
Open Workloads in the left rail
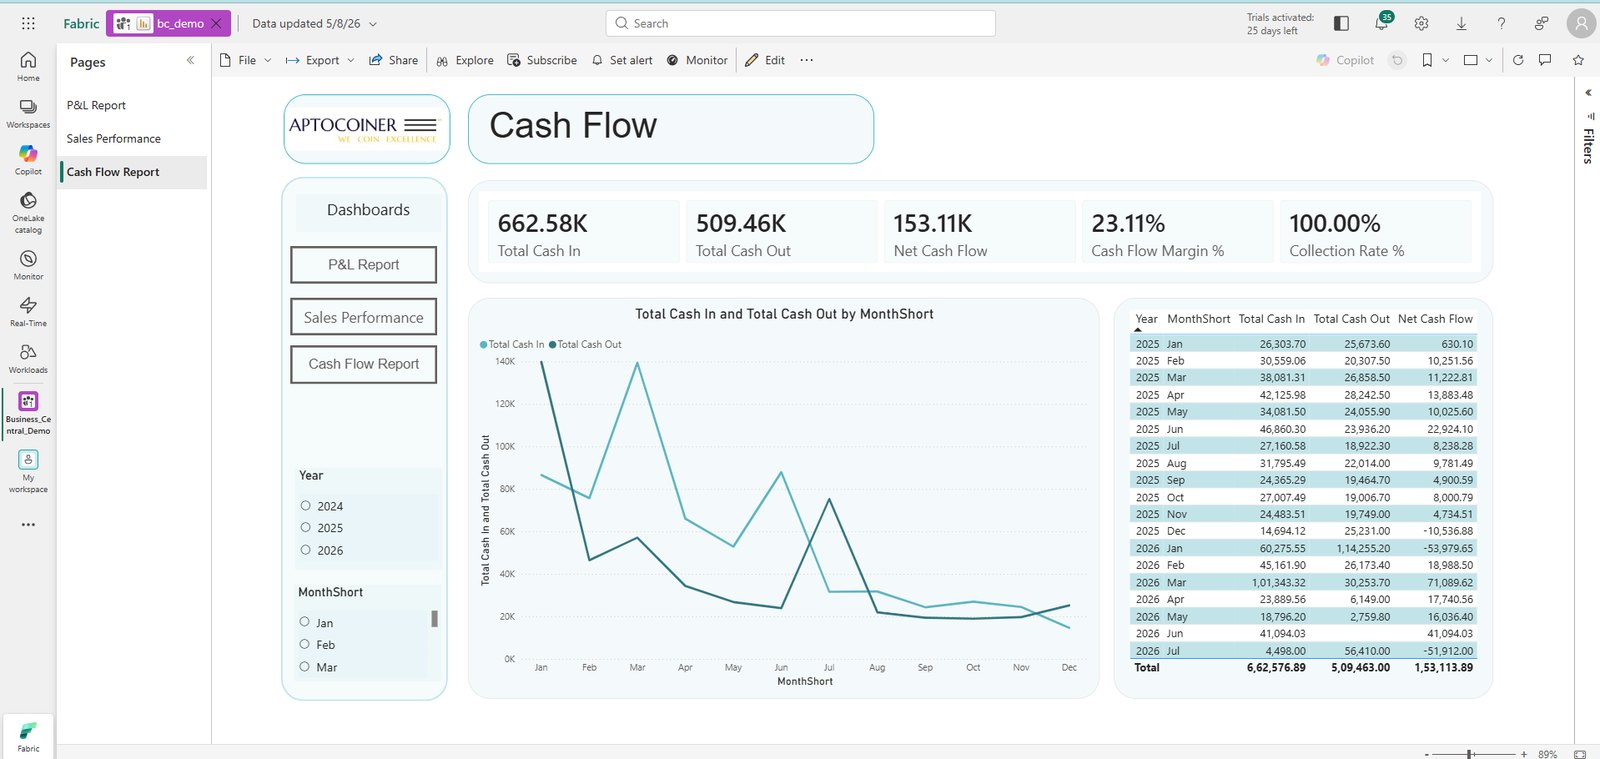click(x=28, y=358)
